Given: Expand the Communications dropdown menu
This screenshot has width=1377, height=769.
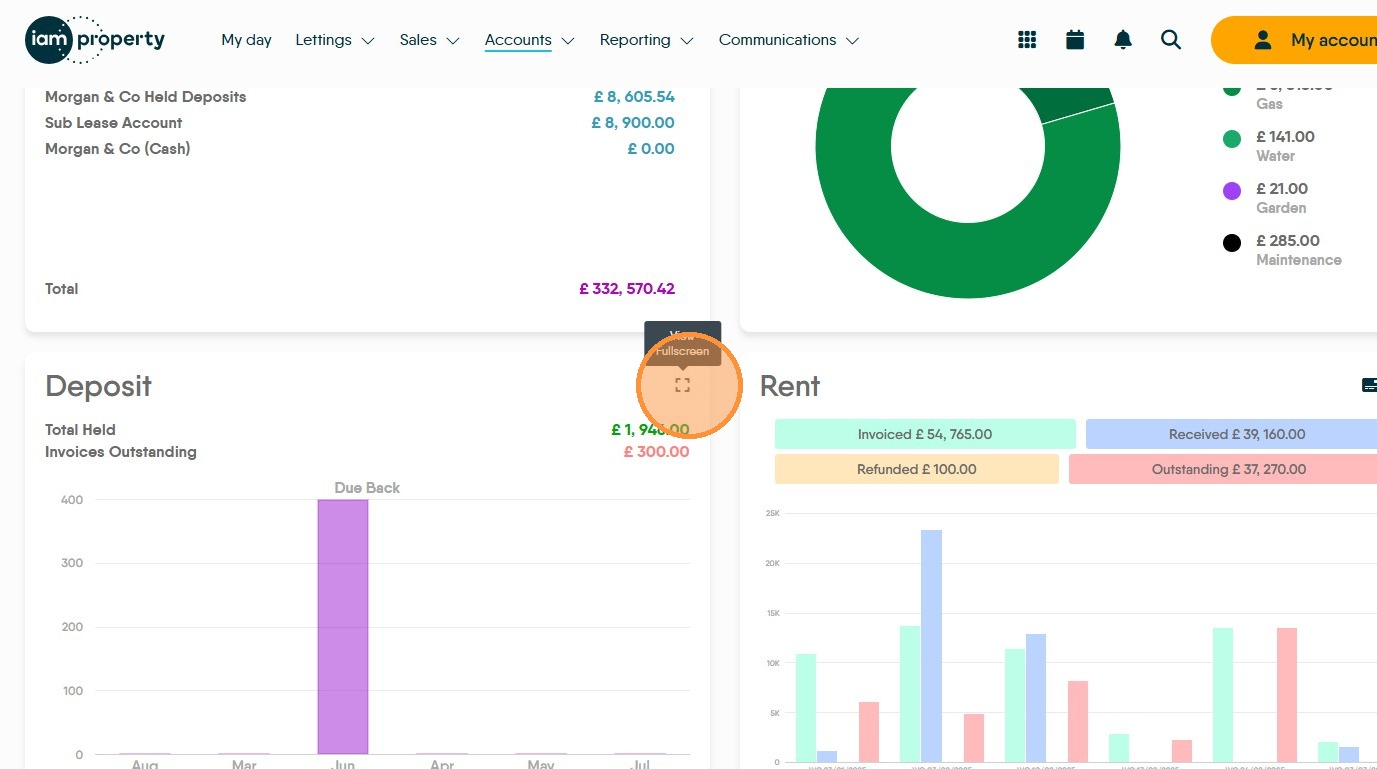Looking at the screenshot, I should click(789, 40).
